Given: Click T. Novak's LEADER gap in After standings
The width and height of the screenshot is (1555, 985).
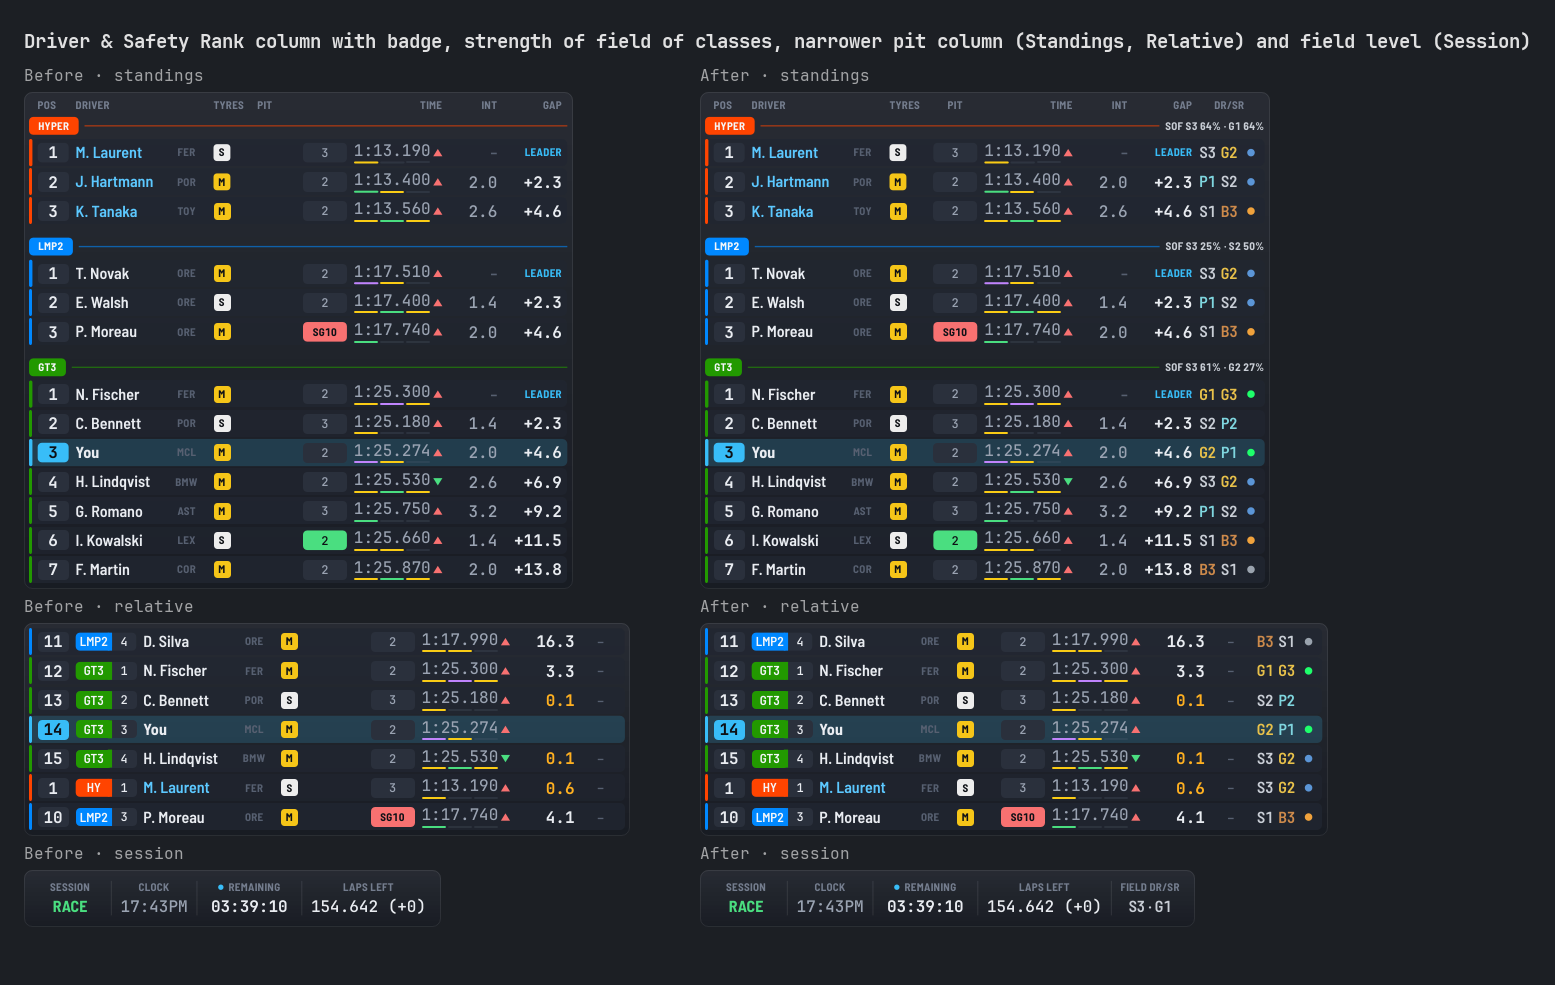Looking at the screenshot, I should point(1173,273).
